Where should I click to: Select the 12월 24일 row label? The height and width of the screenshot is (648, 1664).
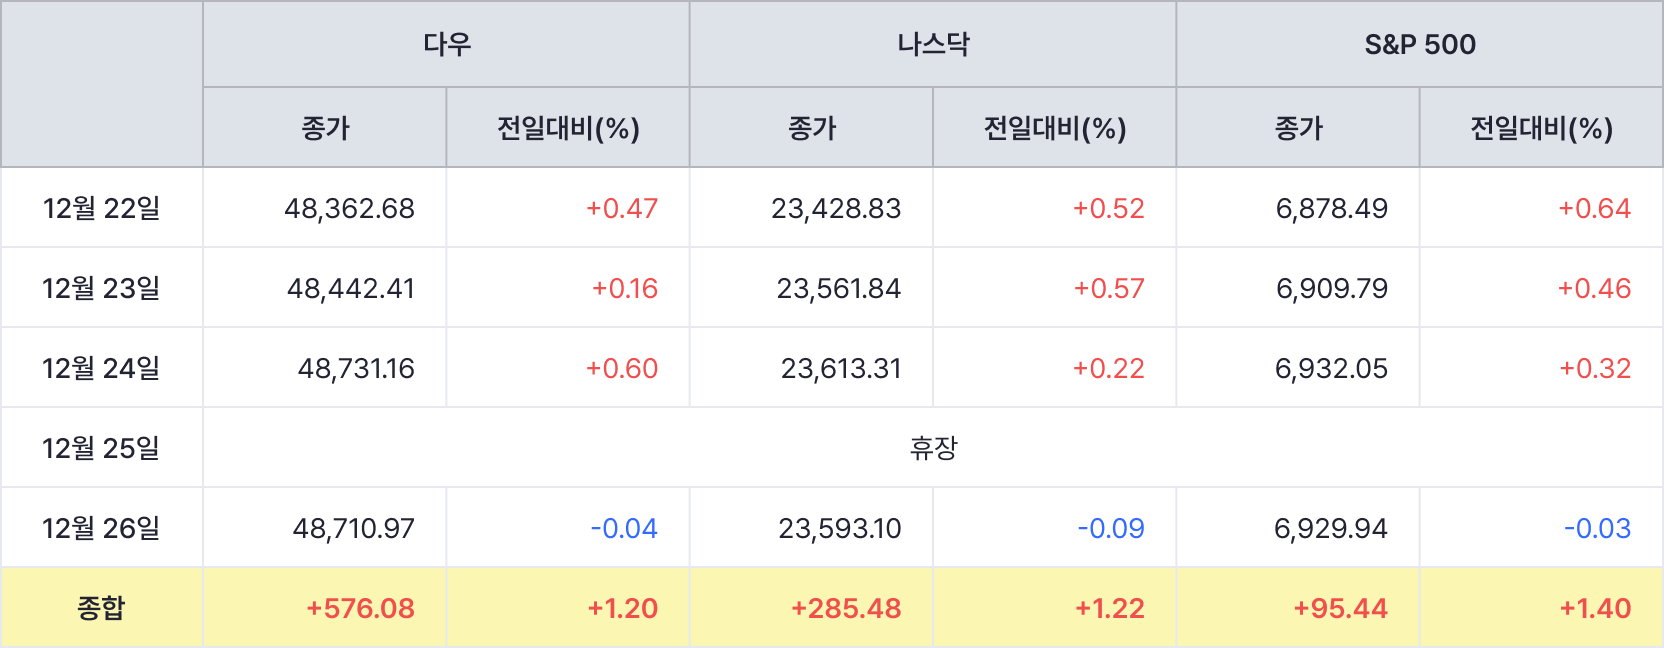[x=101, y=368]
